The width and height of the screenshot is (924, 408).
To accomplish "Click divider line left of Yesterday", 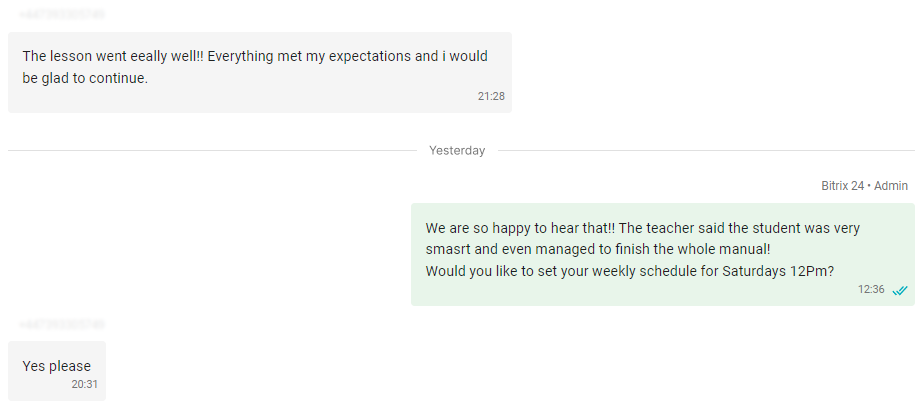I will [x=212, y=150].
